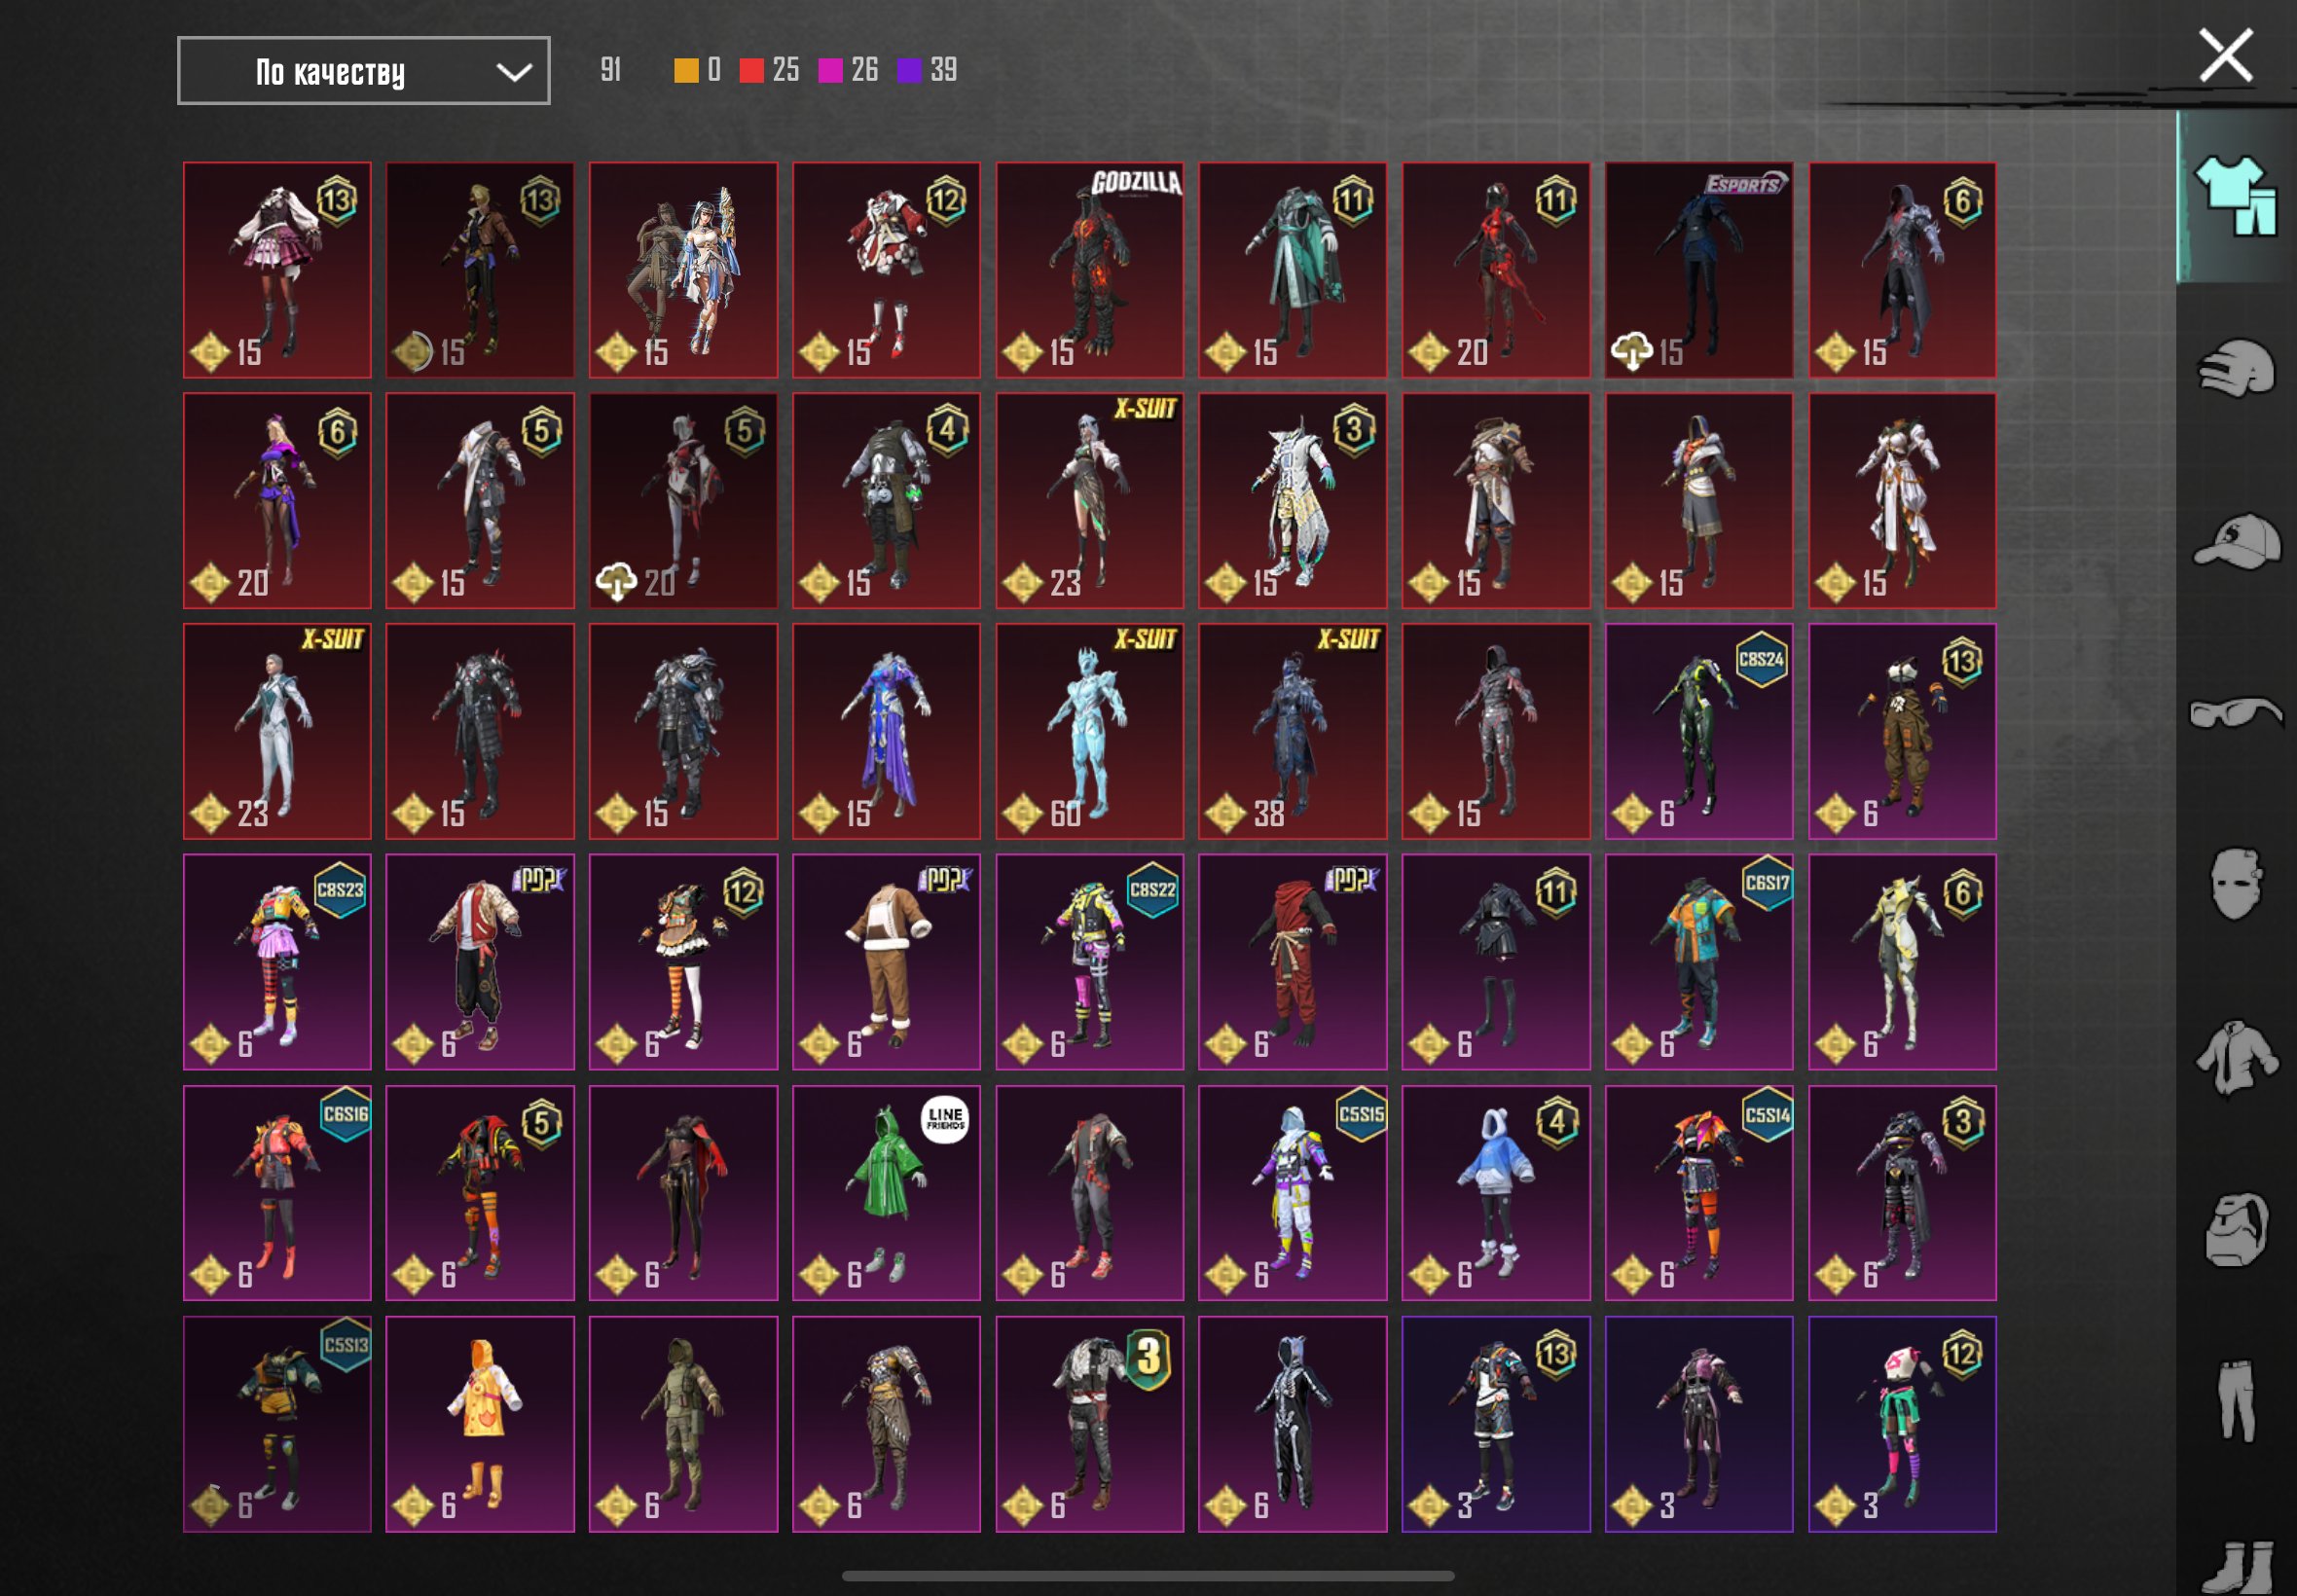Click the pink quality filter swatch

pos(830,70)
